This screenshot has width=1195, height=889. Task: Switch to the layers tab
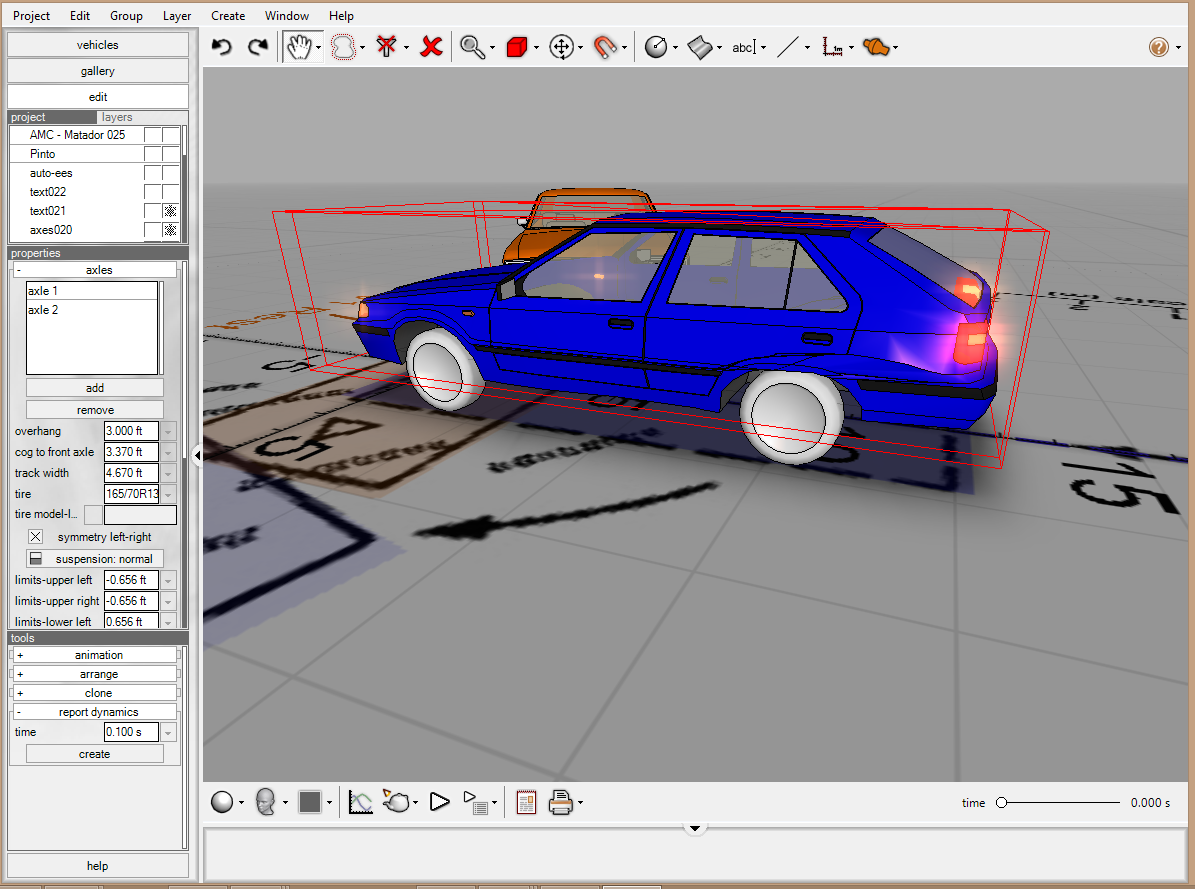point(117,117)
